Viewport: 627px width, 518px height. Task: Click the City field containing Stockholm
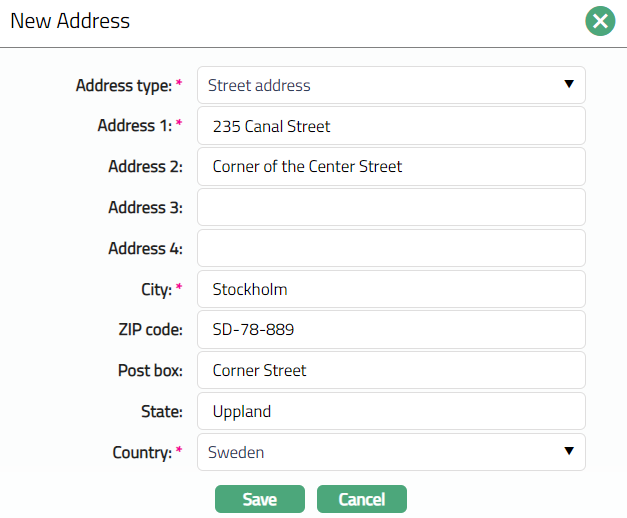pyautogui.click(x=391, y=289)
